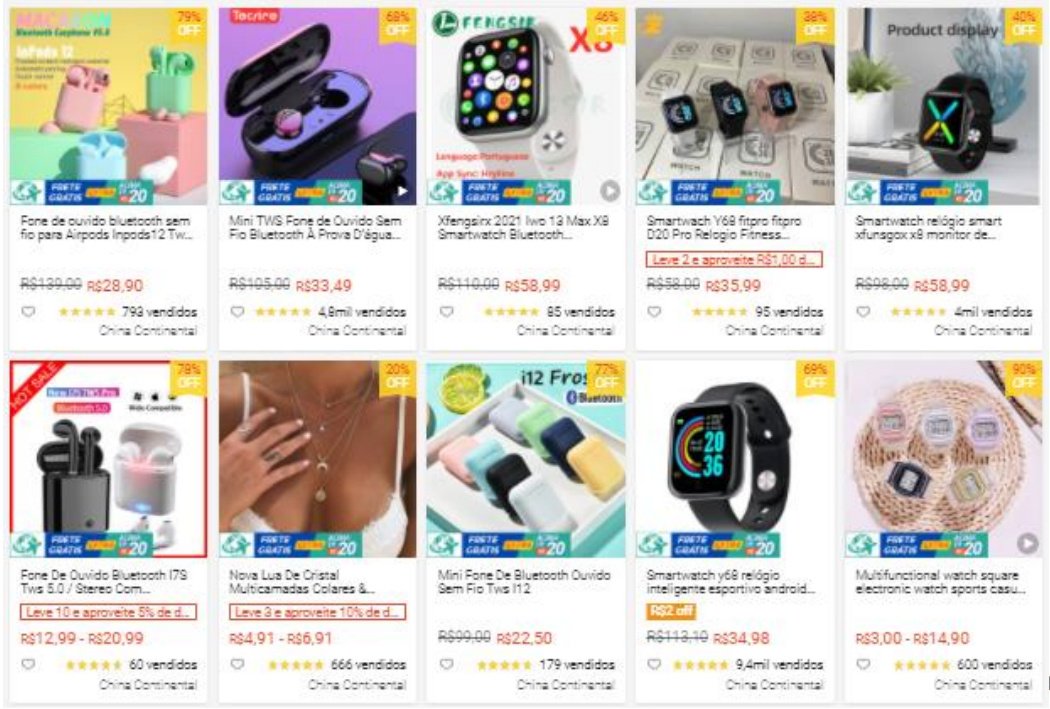Open Smartwatch y68 relógio inteligente title link
The image size is (1050, 709).
point(730,582)
